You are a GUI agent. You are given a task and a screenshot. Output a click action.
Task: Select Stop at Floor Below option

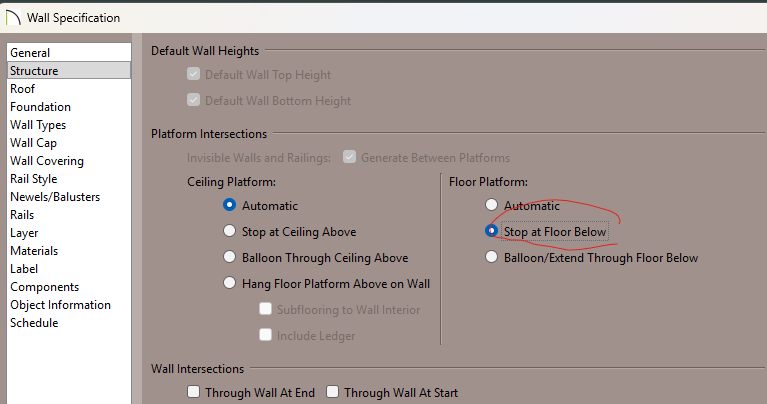coord(491,231)
